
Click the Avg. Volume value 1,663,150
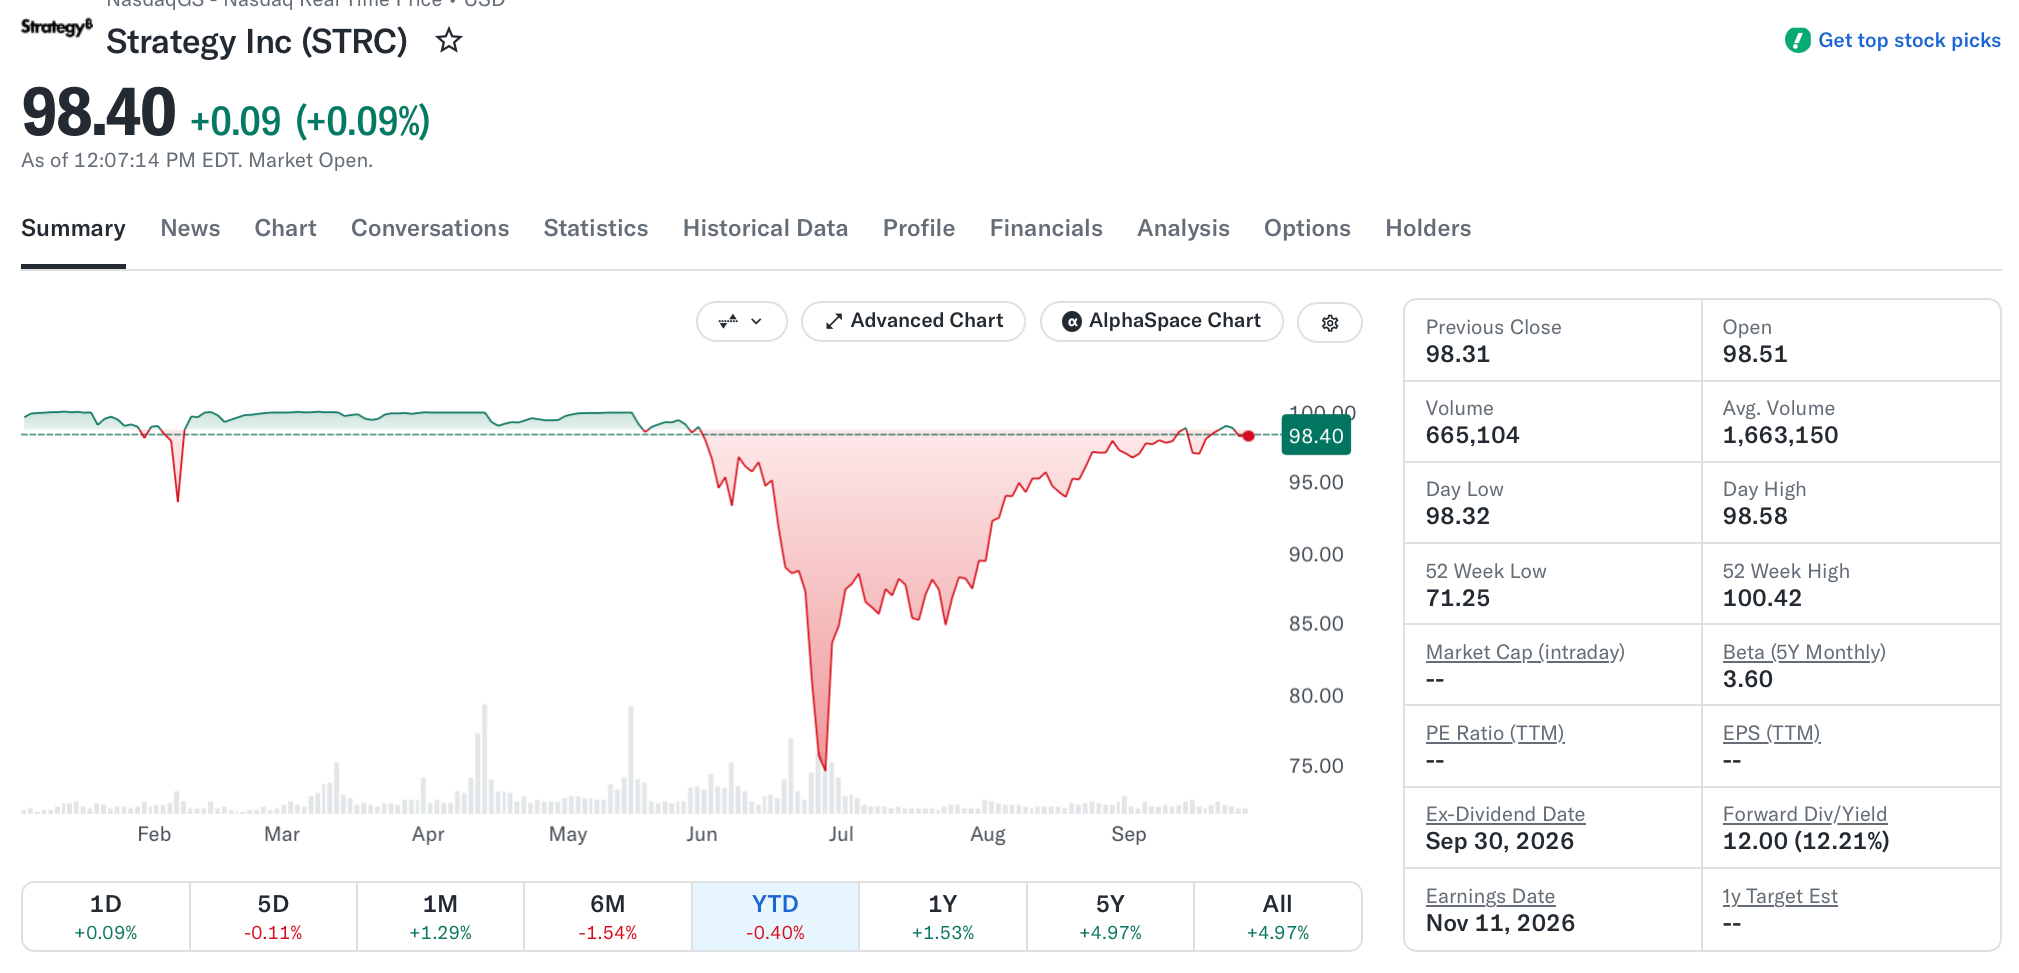click(x=1780, y=435)
